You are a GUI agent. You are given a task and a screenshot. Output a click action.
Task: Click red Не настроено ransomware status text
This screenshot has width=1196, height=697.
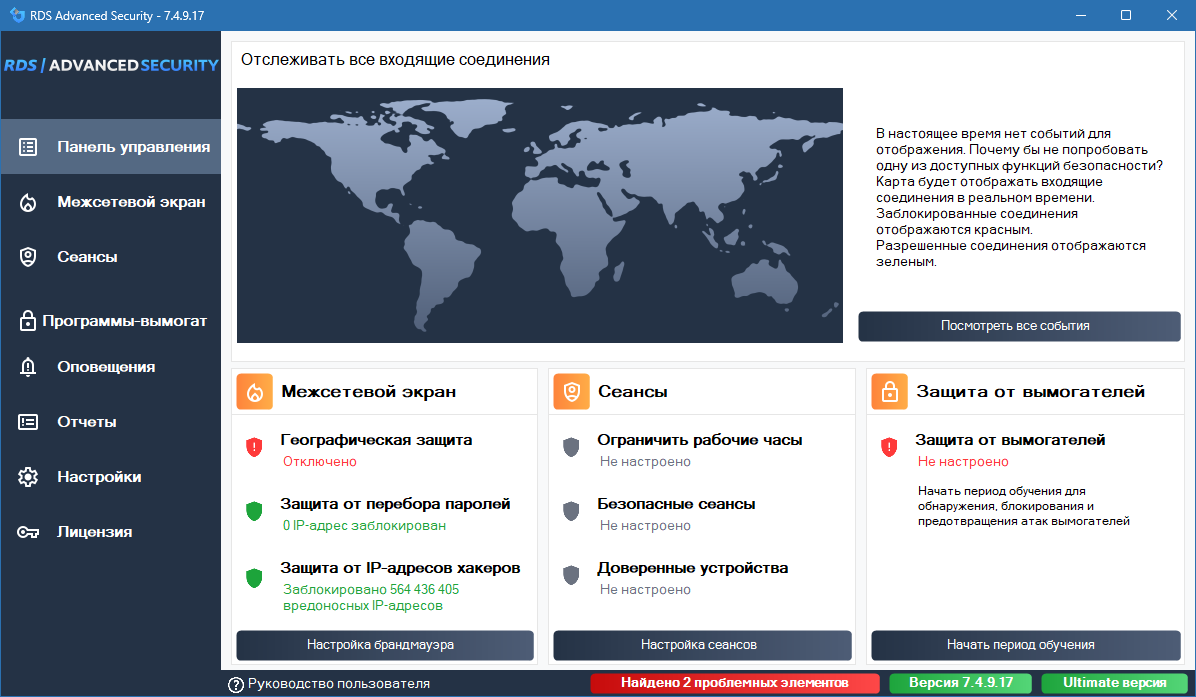click(963, 461)
